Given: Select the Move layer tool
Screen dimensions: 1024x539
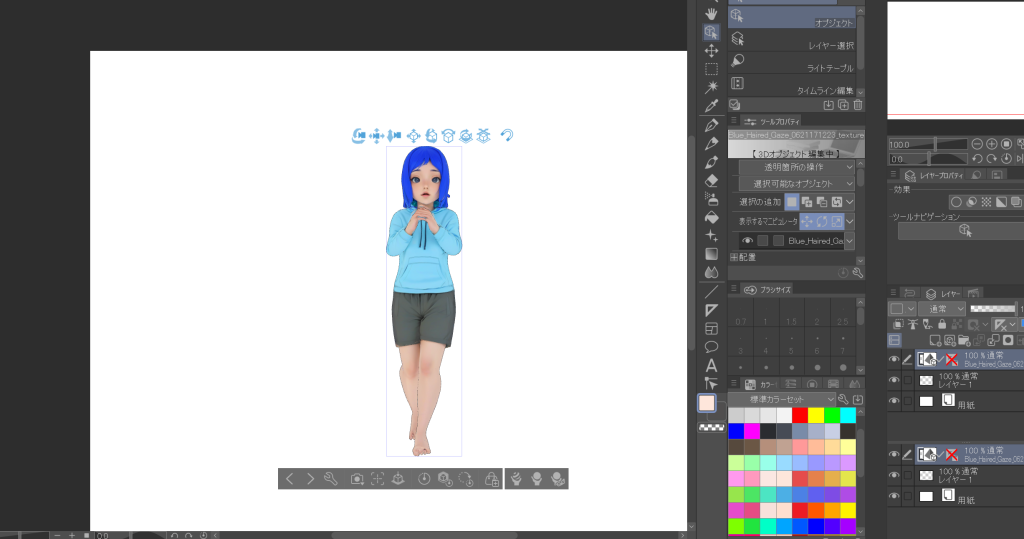Looking at the screenshot, I should pos(711,50).
